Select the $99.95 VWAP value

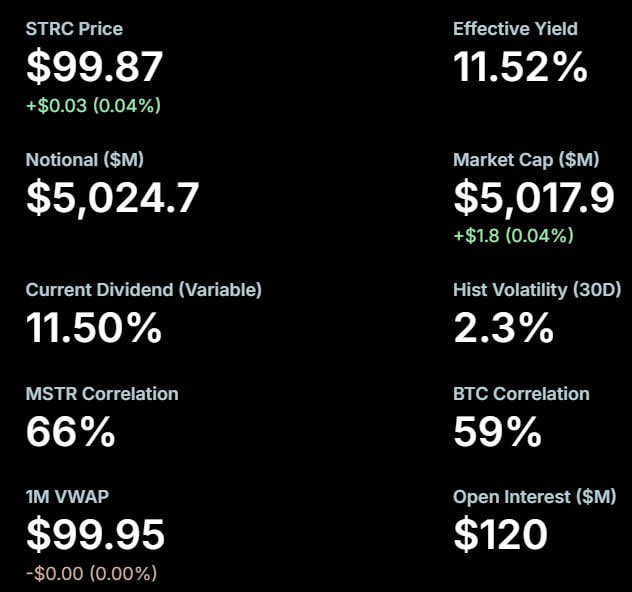coord(95,535)
